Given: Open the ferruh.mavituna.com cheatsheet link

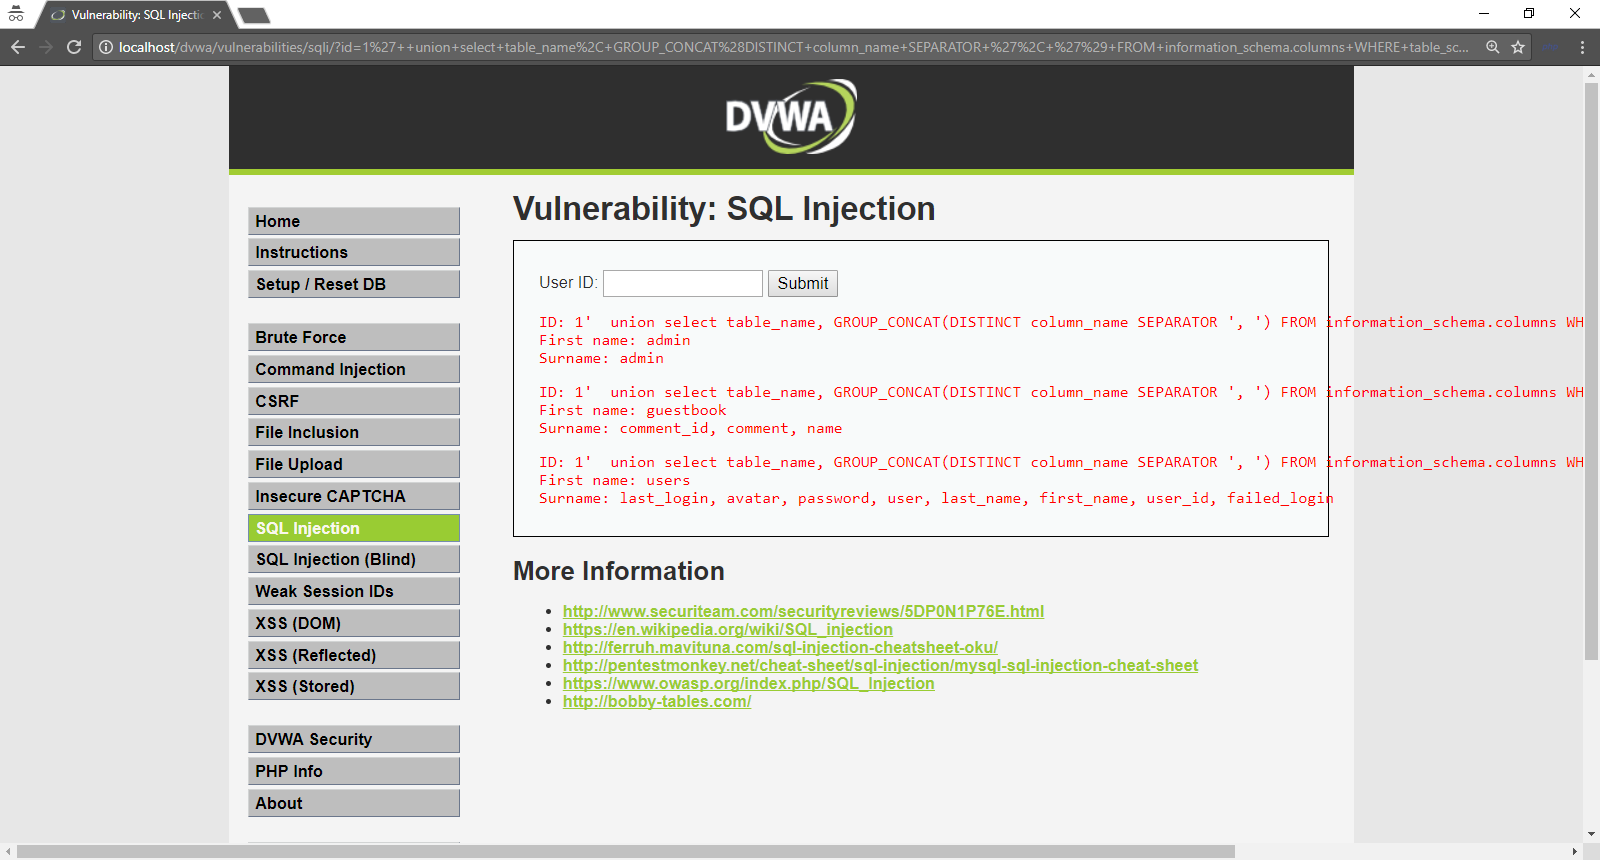Looking at the screenshot, I should point(780,647).
